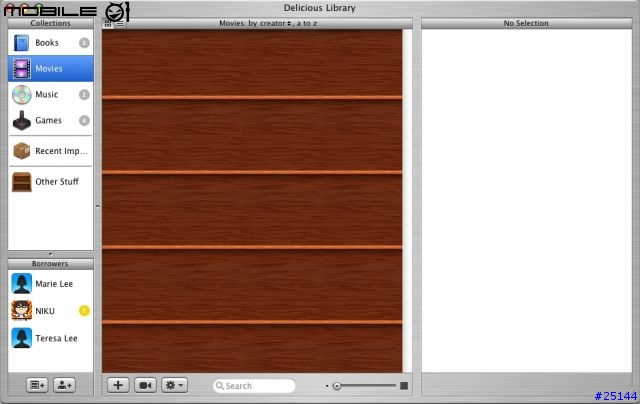Click the Games item count badge

point(84,120)
